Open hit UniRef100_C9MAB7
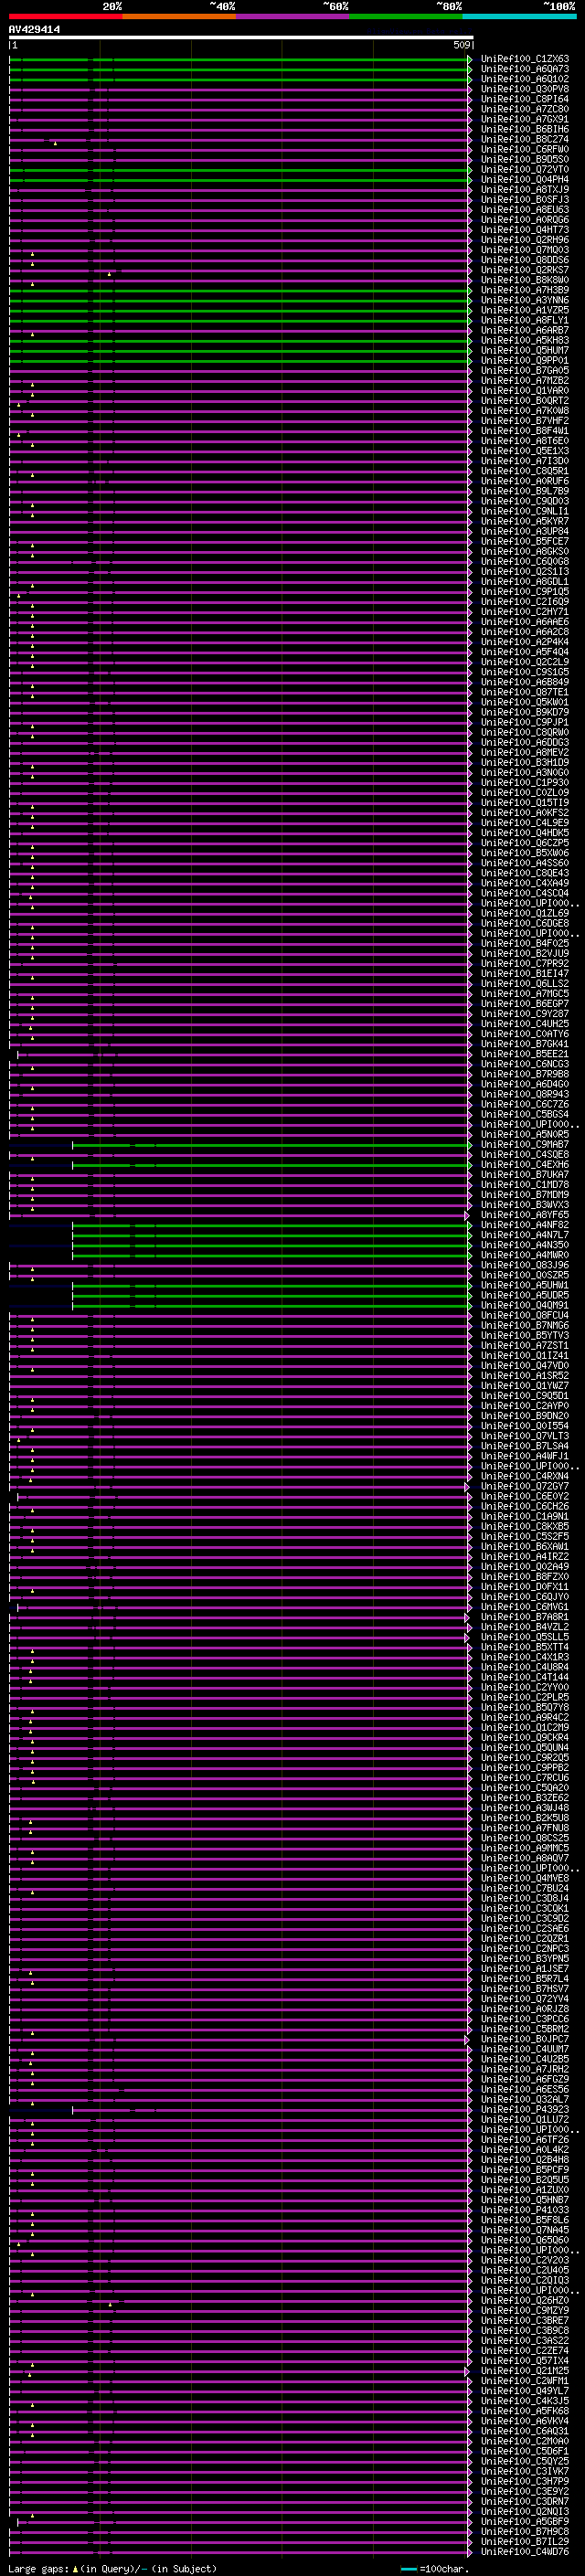 (525, 1145)
